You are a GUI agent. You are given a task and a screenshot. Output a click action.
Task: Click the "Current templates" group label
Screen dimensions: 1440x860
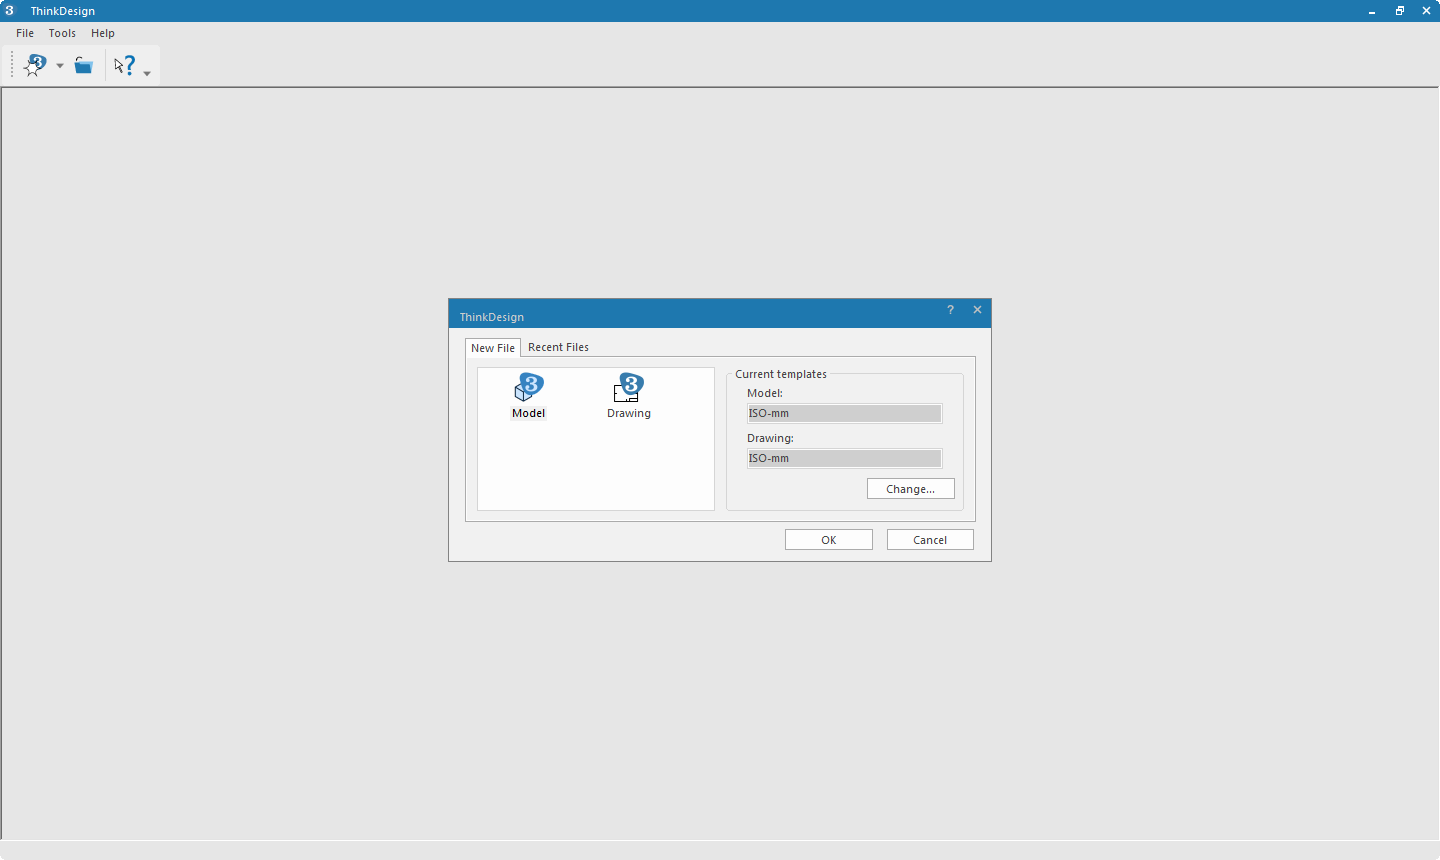(781, 374)
